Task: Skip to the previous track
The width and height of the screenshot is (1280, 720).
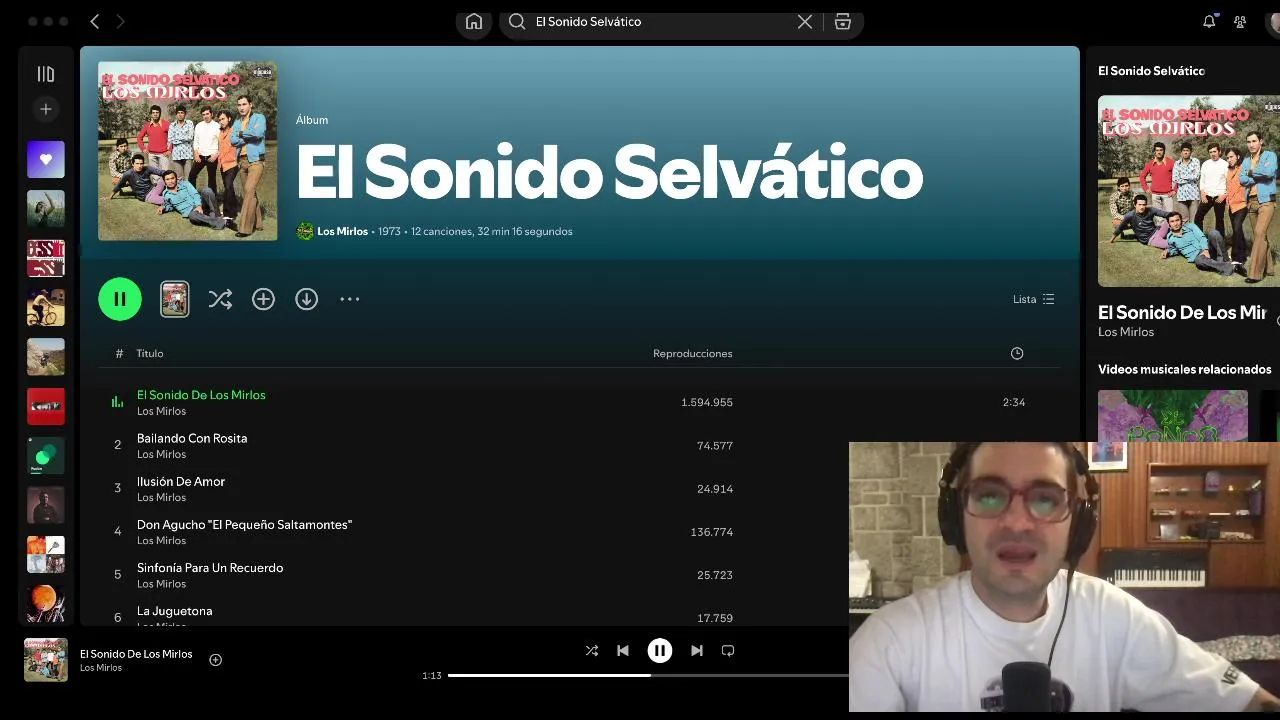Action: [623, 650]
